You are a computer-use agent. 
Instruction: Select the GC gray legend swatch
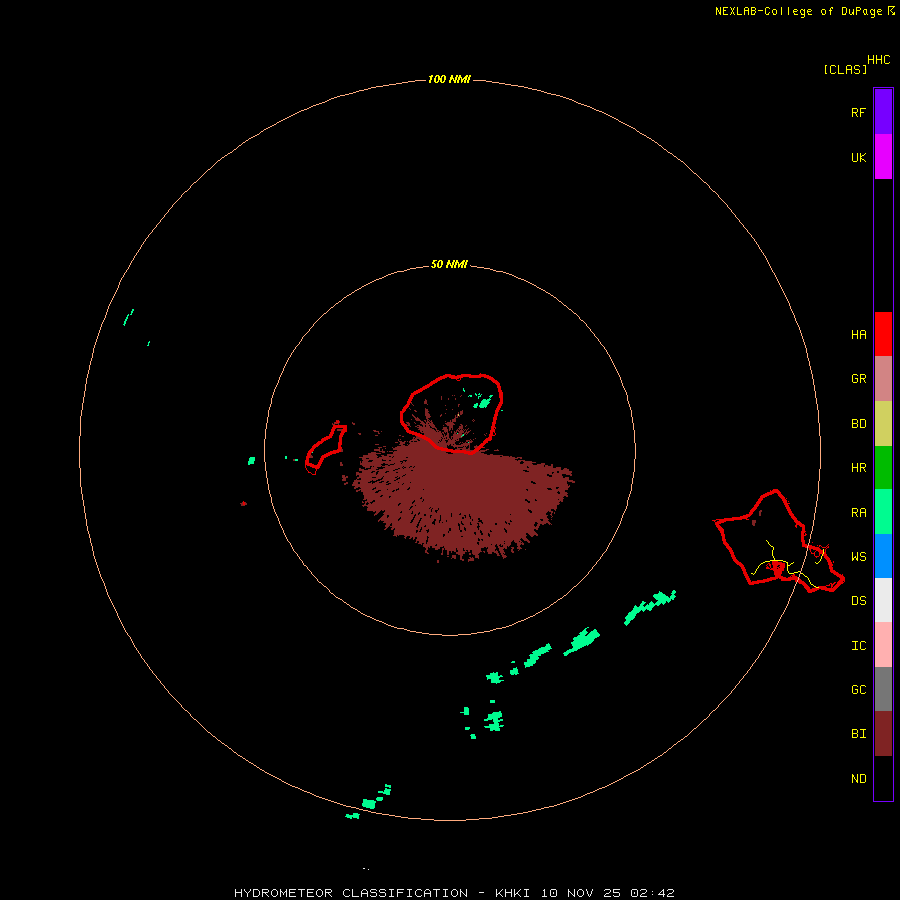coord(883,689)
